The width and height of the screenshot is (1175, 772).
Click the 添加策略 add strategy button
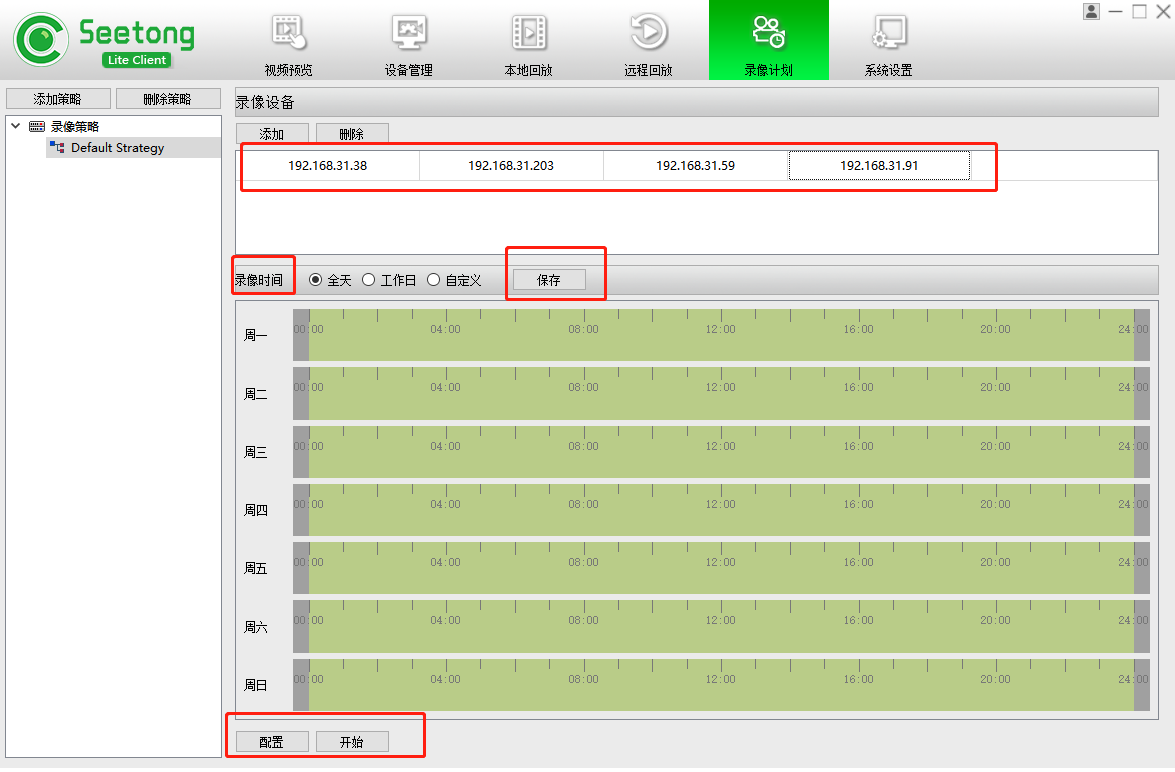pos(57,99)
